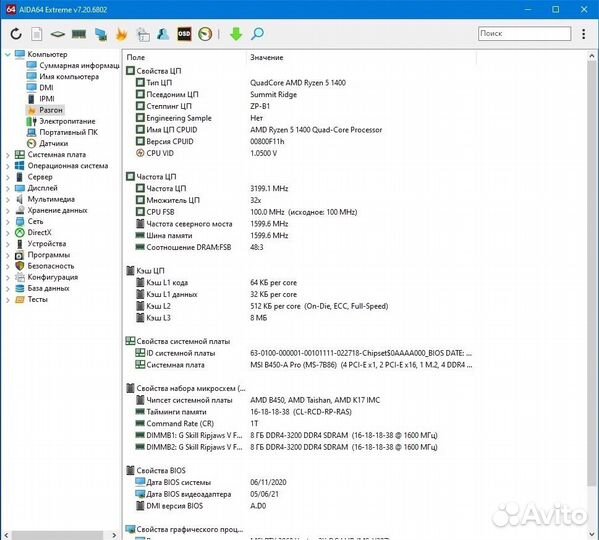
Task: Open Портативный ПК tree item
Action: (x=62, y=132)
